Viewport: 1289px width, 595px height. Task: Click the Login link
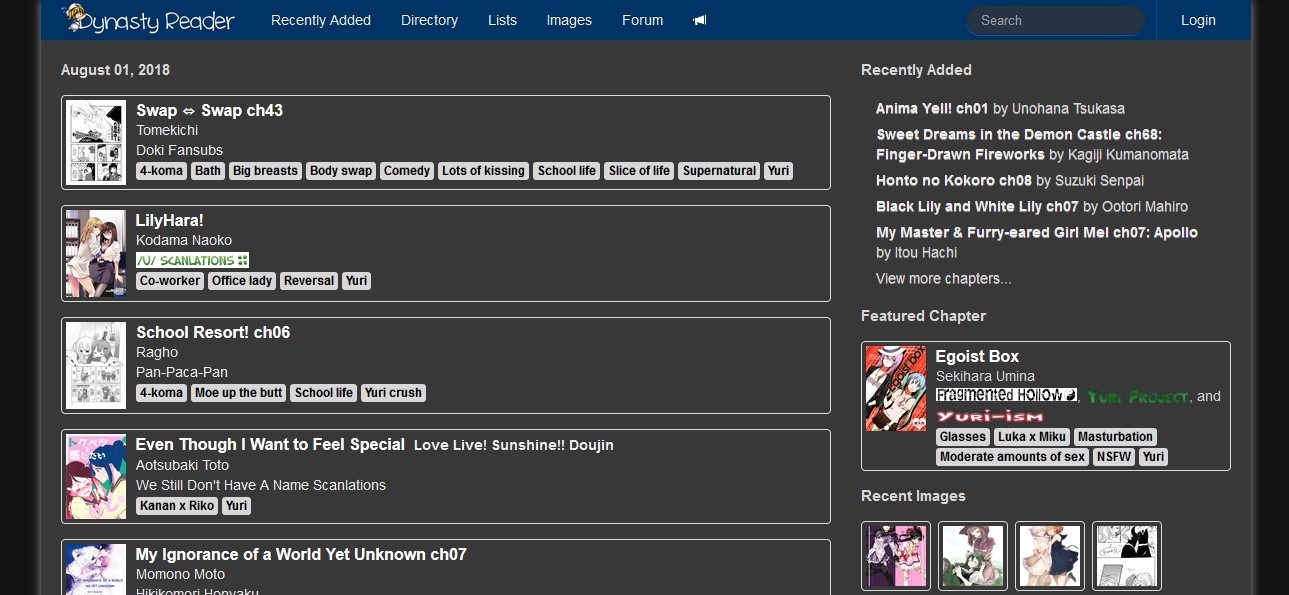pos(1198,20)
